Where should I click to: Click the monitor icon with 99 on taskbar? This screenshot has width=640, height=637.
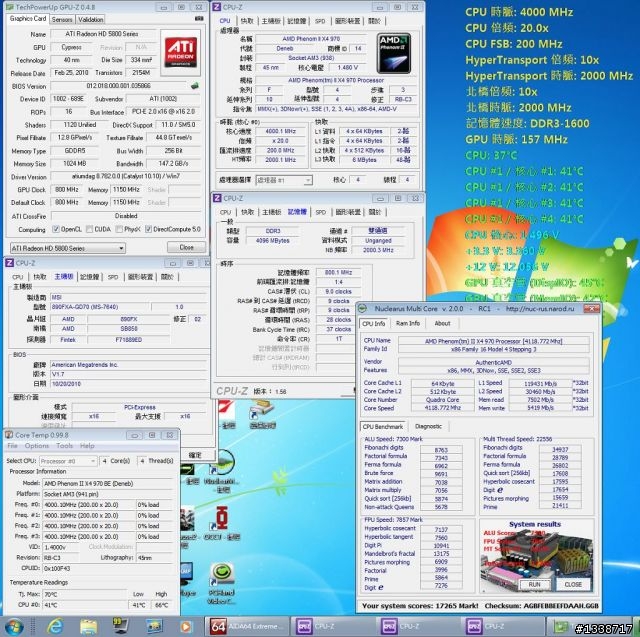click(120, 626)
